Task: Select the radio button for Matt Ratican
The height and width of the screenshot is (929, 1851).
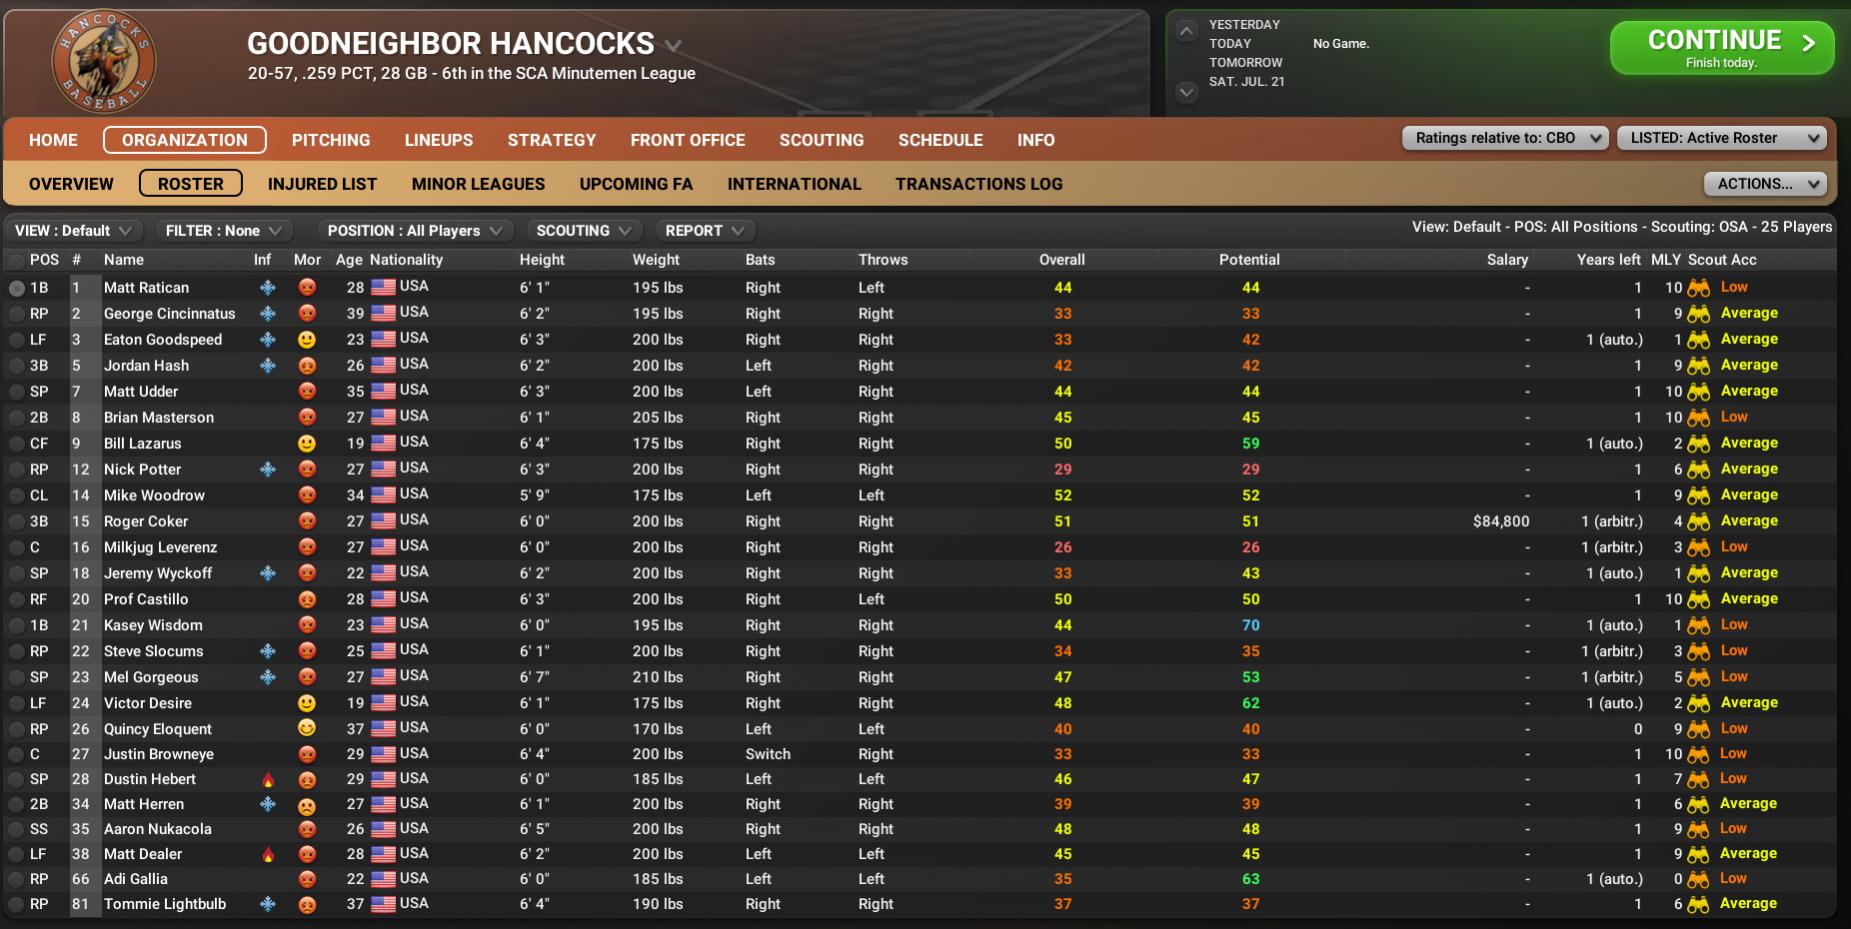Action: (17, 288)
